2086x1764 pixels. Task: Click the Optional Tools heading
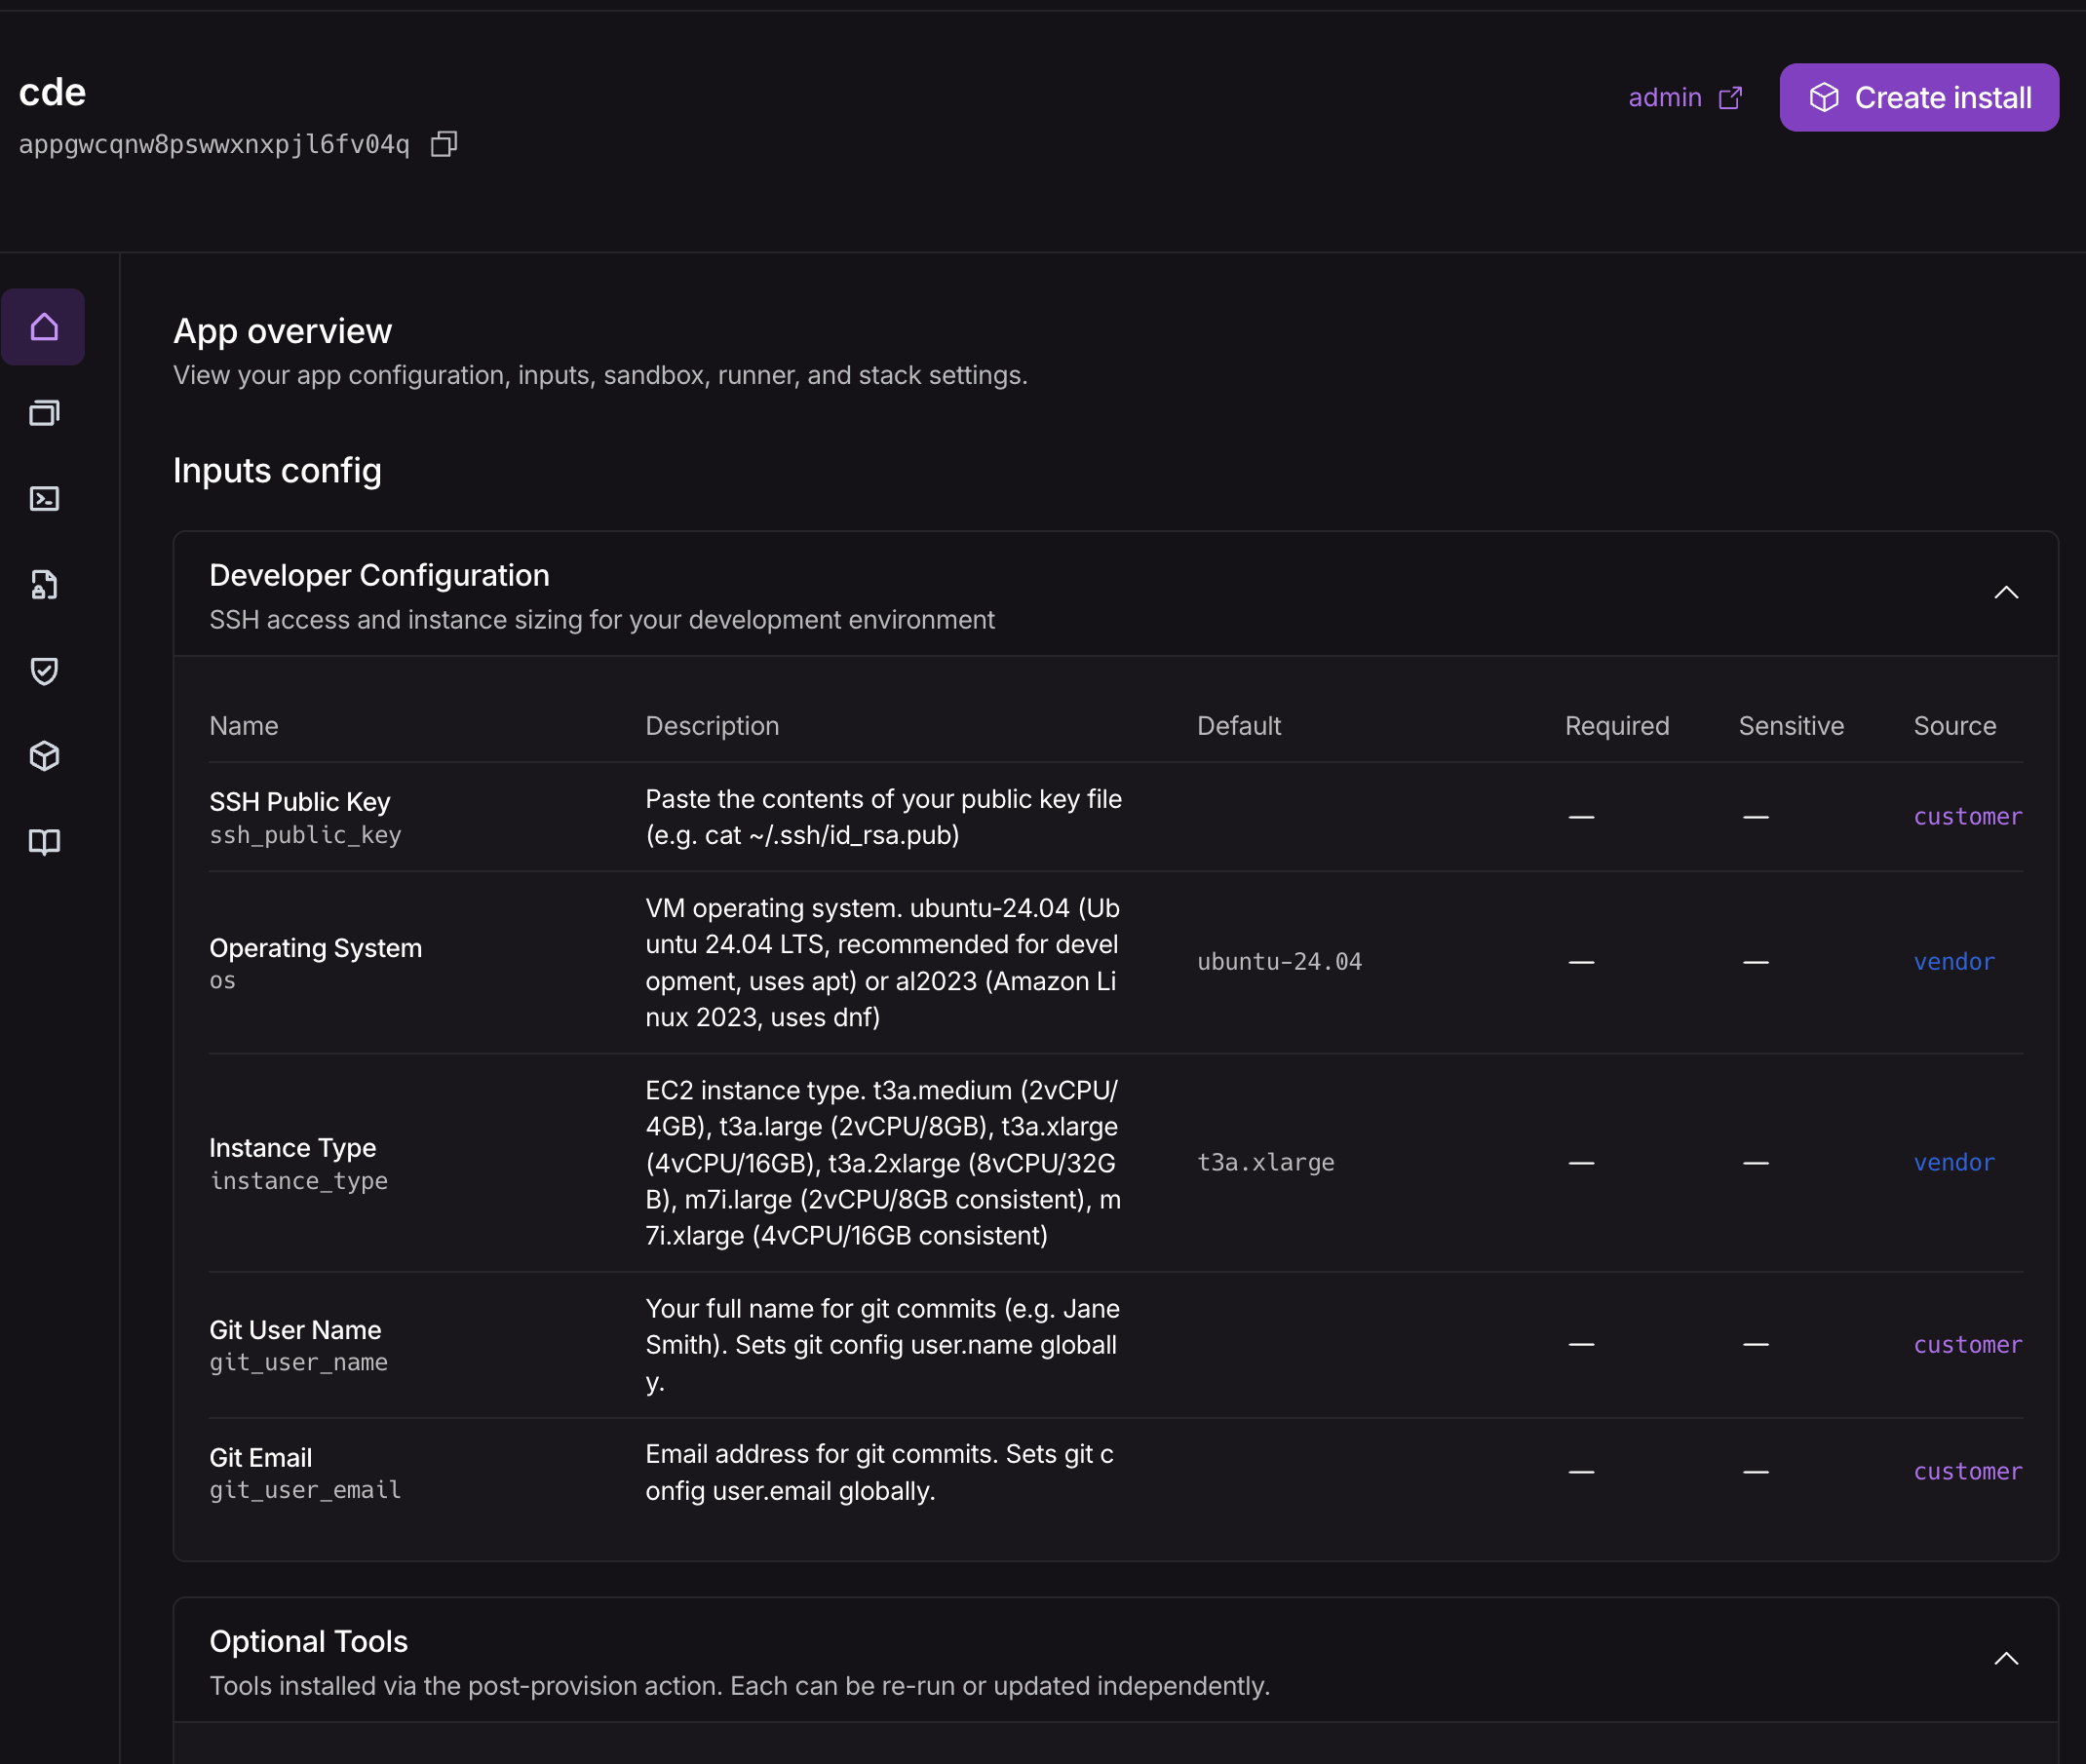[308, 1641]
